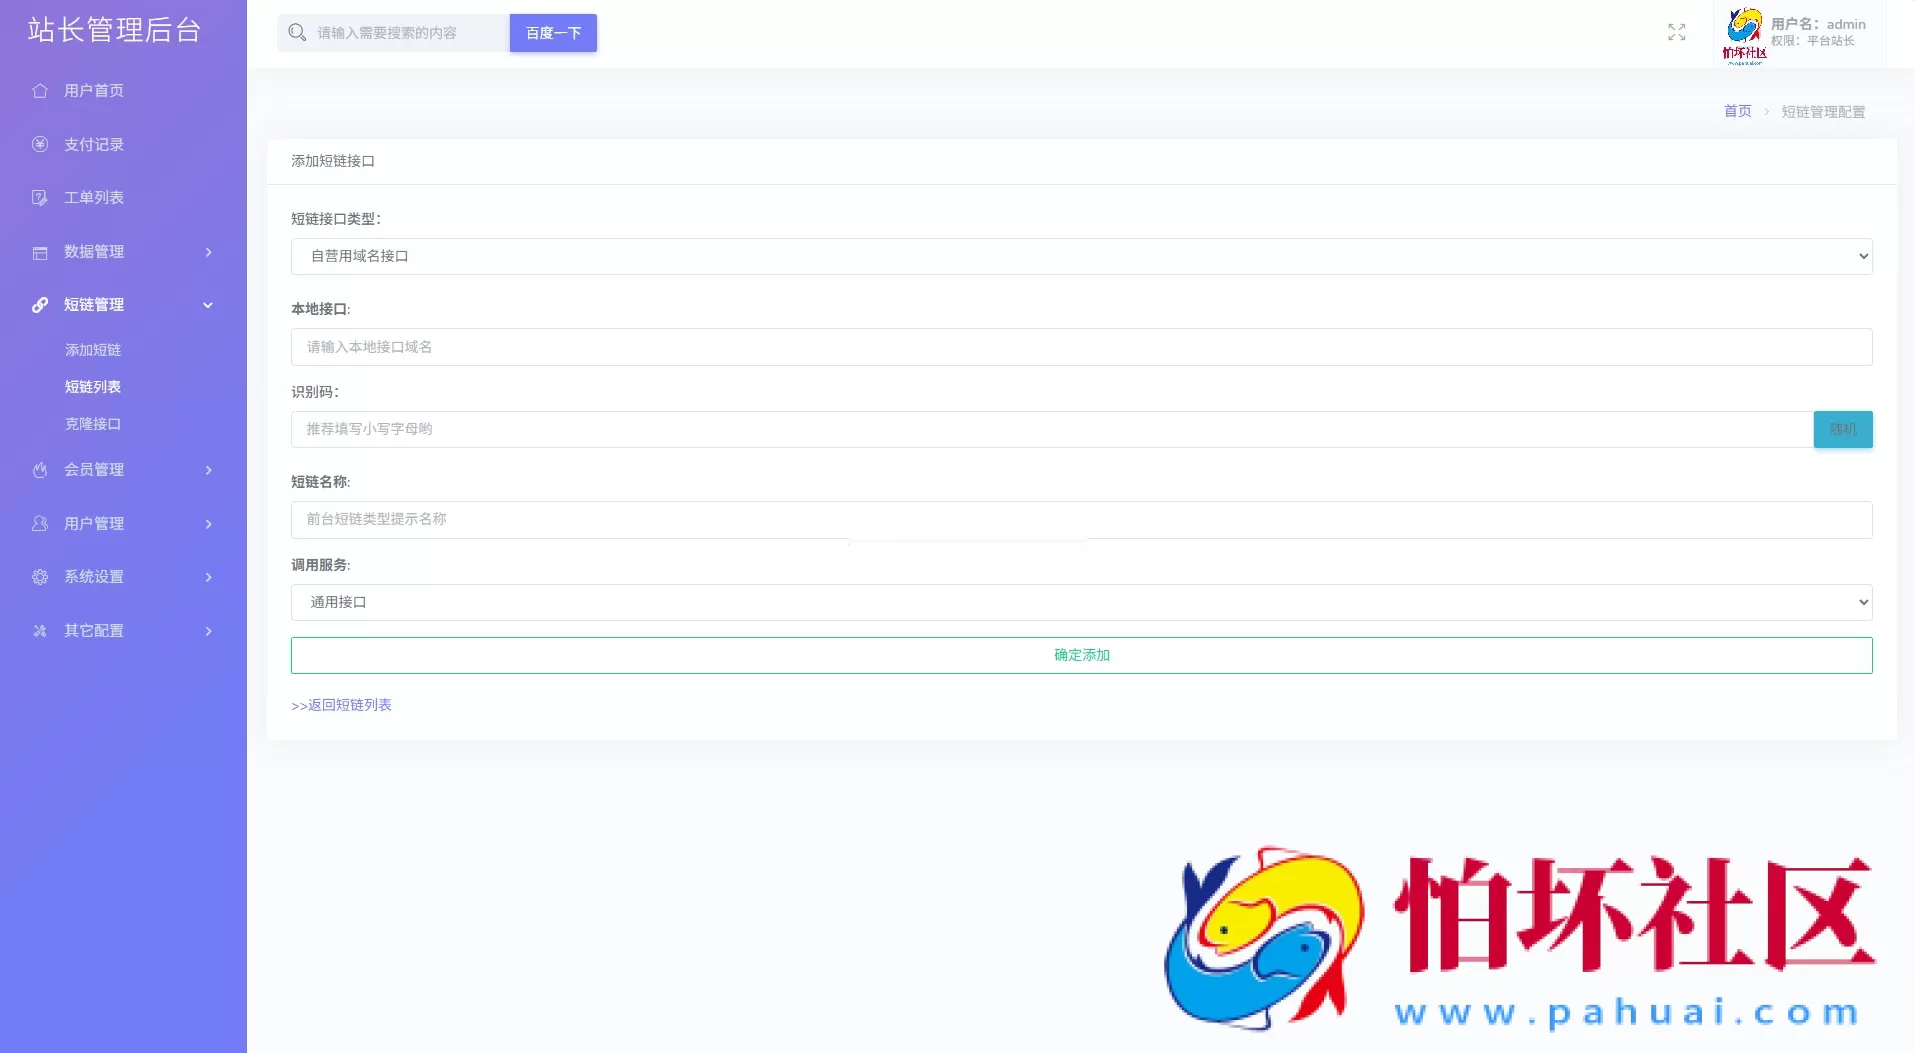This screenshot has height=1053, width=1915.
Task: Click the gear icon beside 系统设置
Action: [40, 577]
